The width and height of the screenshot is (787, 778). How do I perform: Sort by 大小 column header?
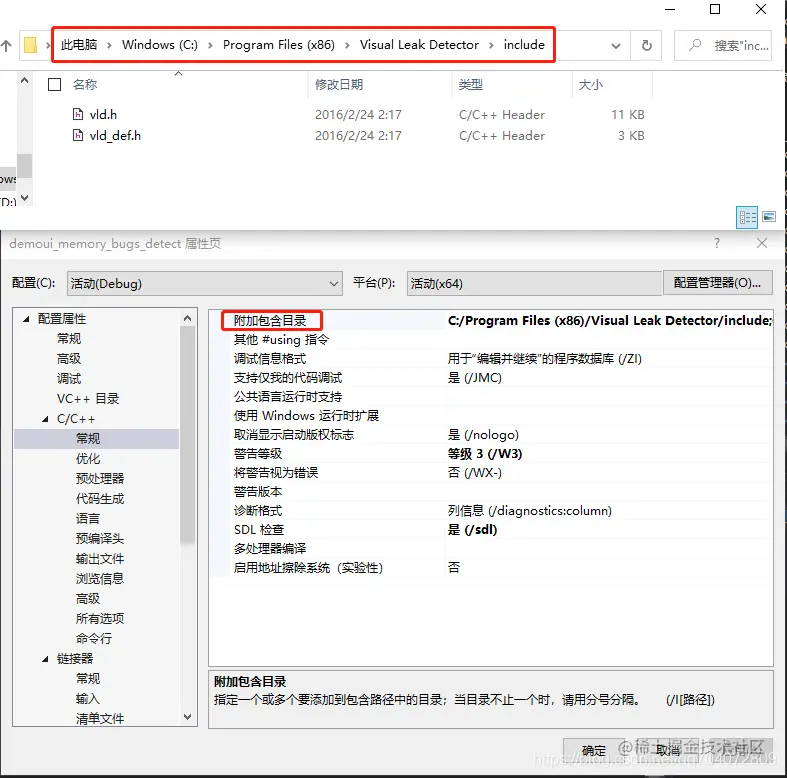(x=591, y=84)
